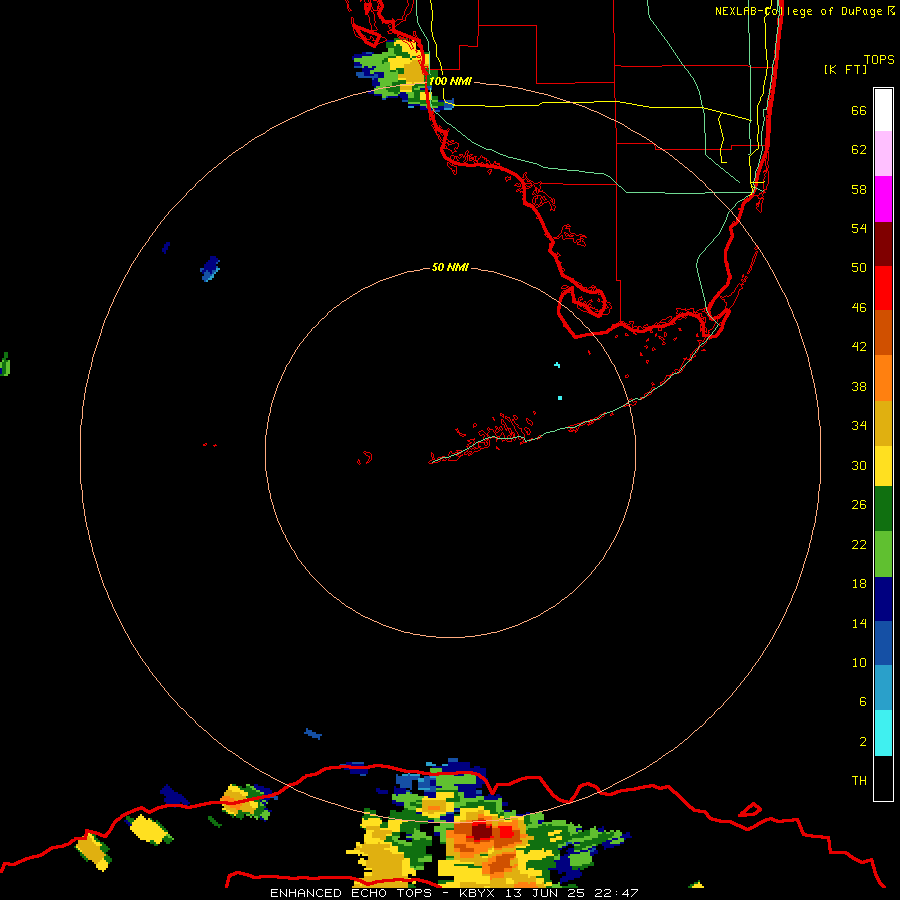This screenshot has width=900, height=900.
Task: Click the legend value "10"
Action: click(859, 662)
